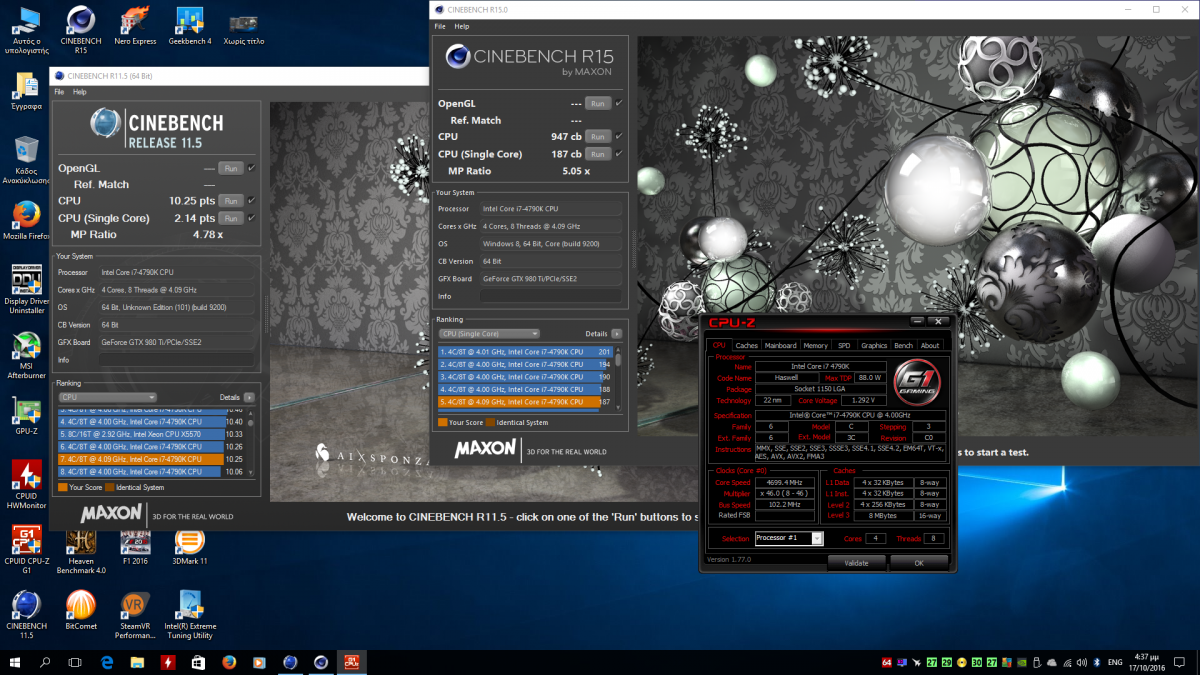Image resolution: width=1200 pixels, height=675 pixels.
Task: Toggle OpenGL checkbox in CINEBENCH R15
Action: tap(619, 103)
